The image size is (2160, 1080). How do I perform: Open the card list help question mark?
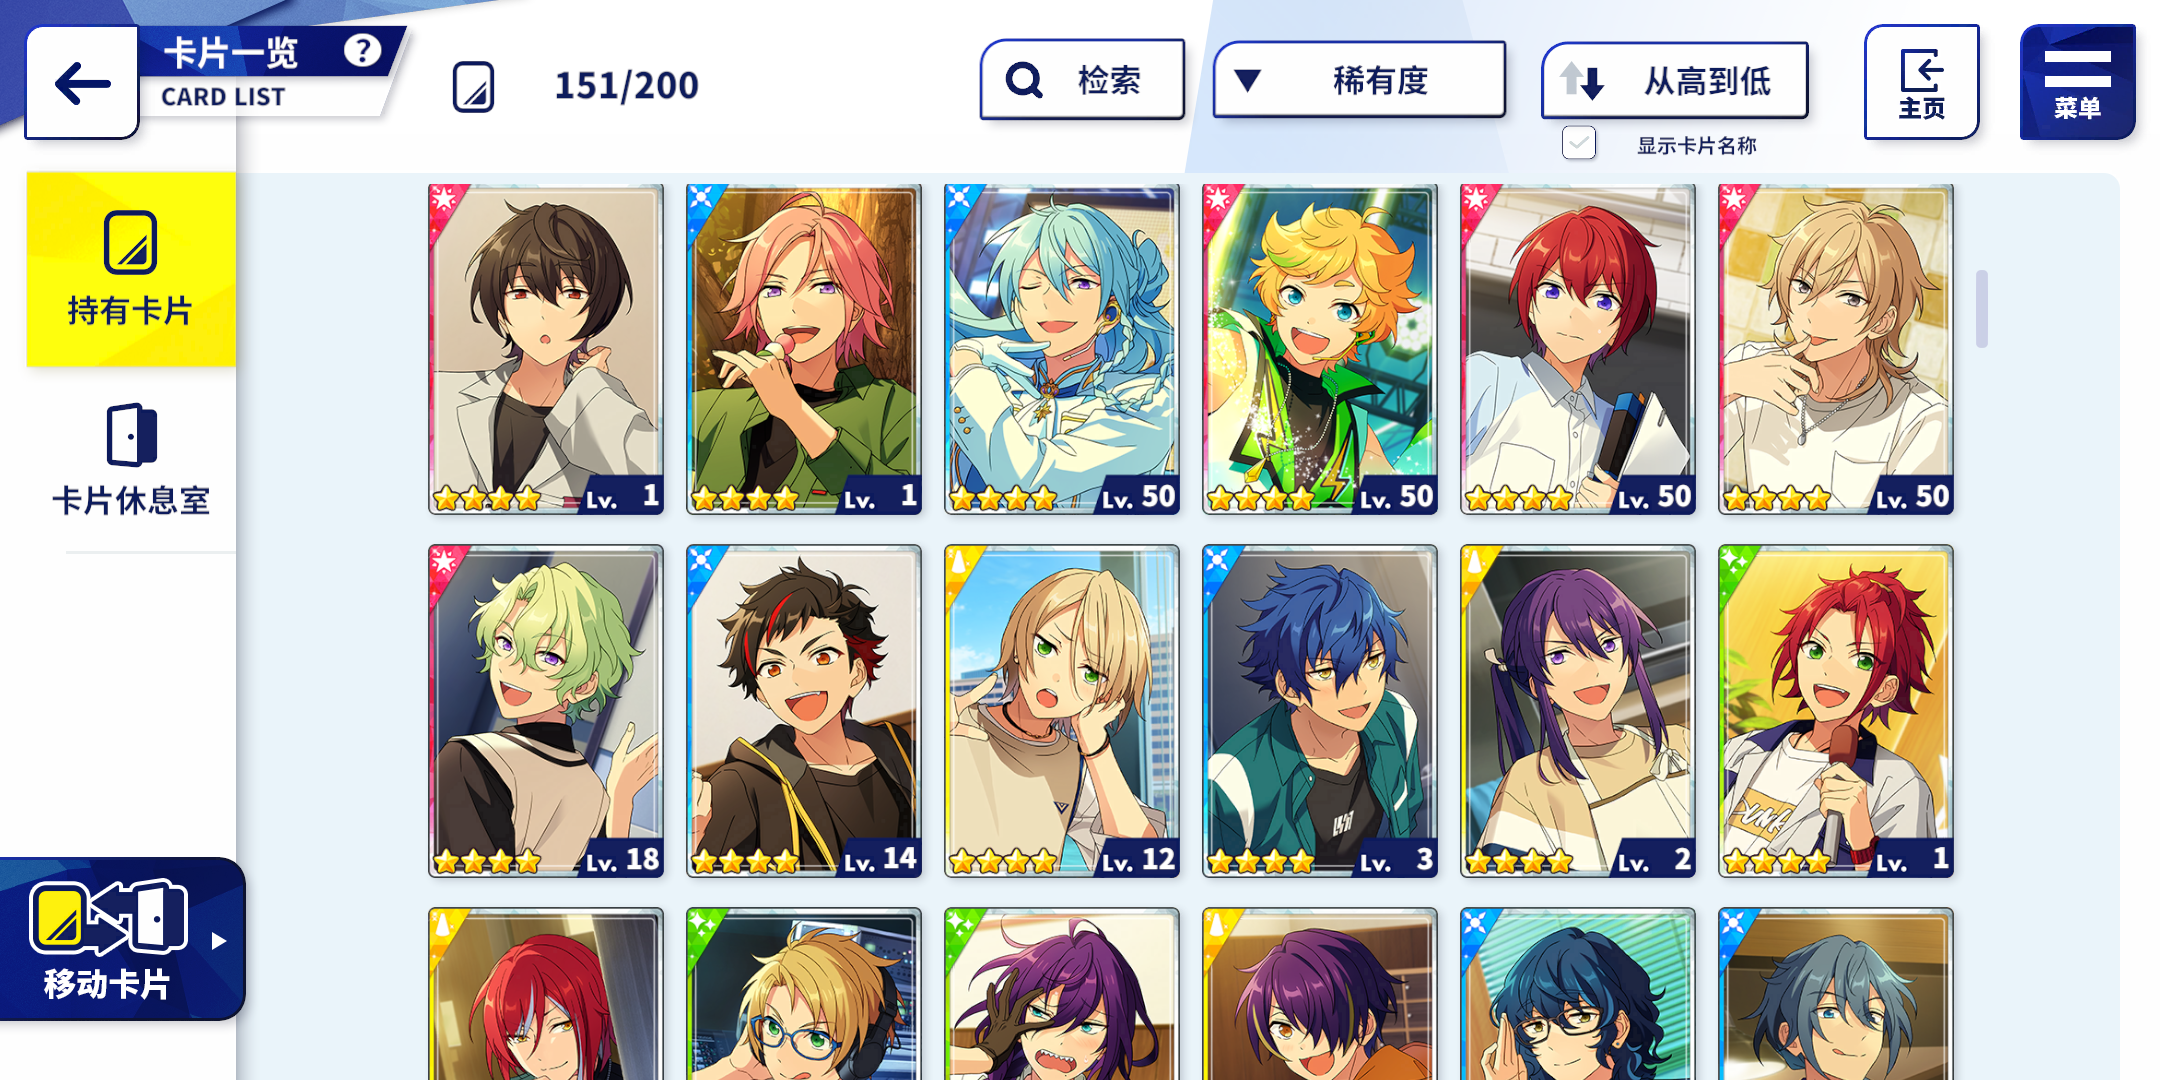(x=362, y=50)
